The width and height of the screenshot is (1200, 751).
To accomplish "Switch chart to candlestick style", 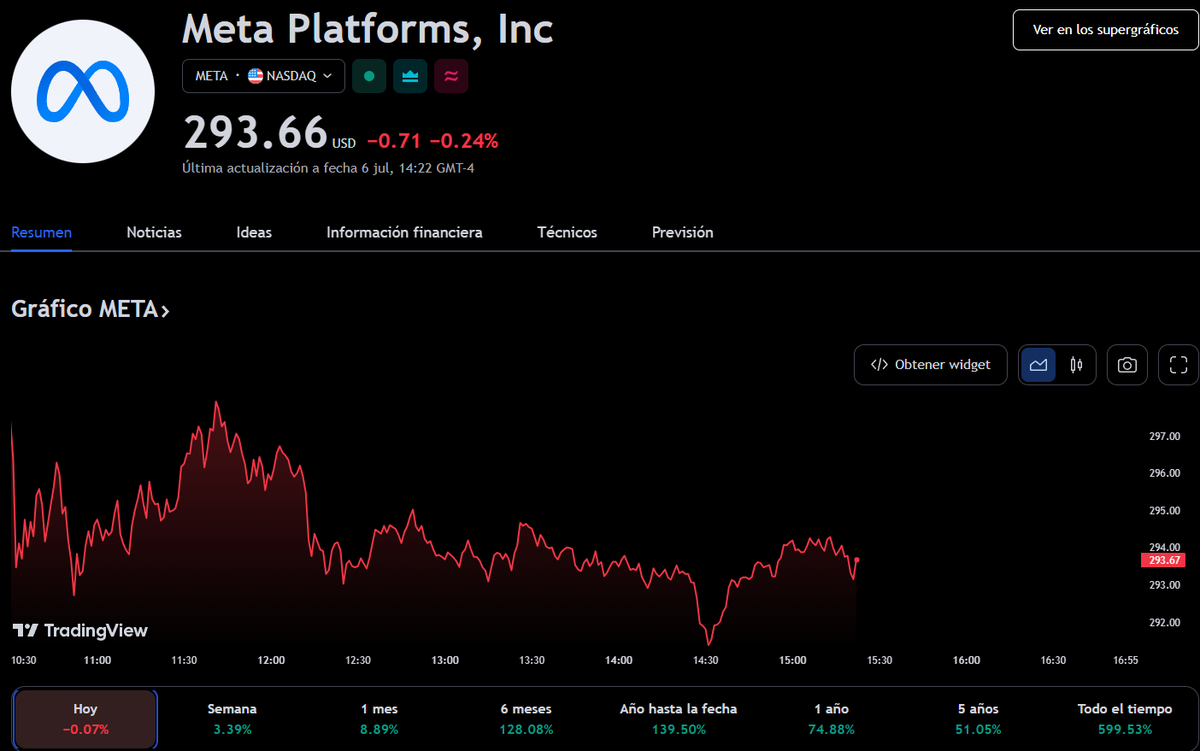I will pyautogui.click(x=1076, y=365).
